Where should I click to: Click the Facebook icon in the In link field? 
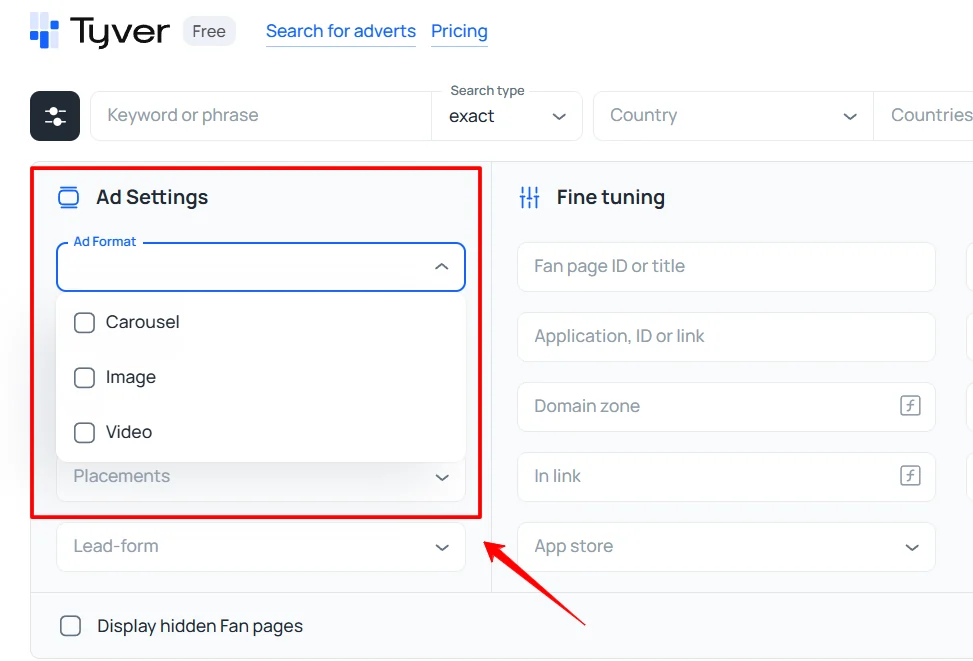click(910, 476)
